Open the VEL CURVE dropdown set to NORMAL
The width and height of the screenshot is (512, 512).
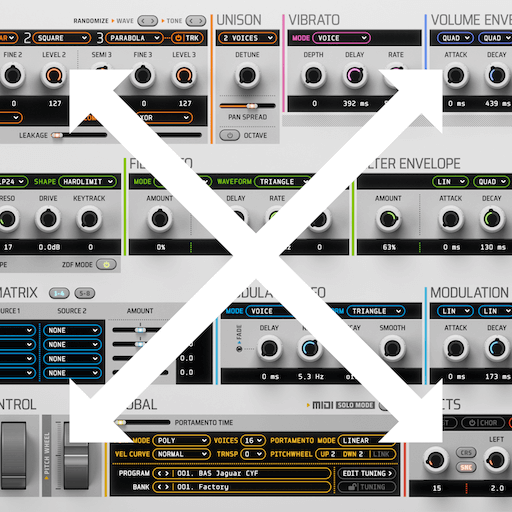(181, 454)
